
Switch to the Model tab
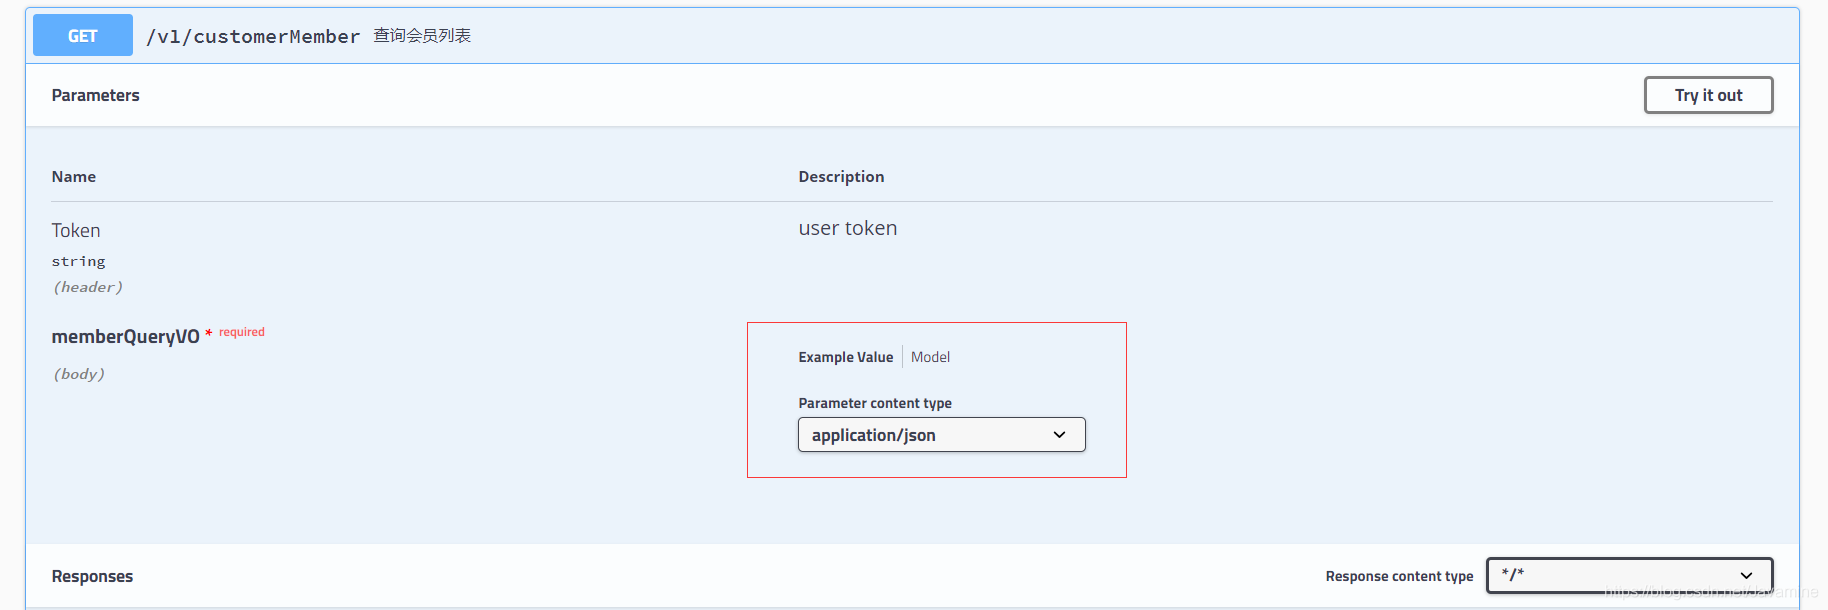click(930, 357)
